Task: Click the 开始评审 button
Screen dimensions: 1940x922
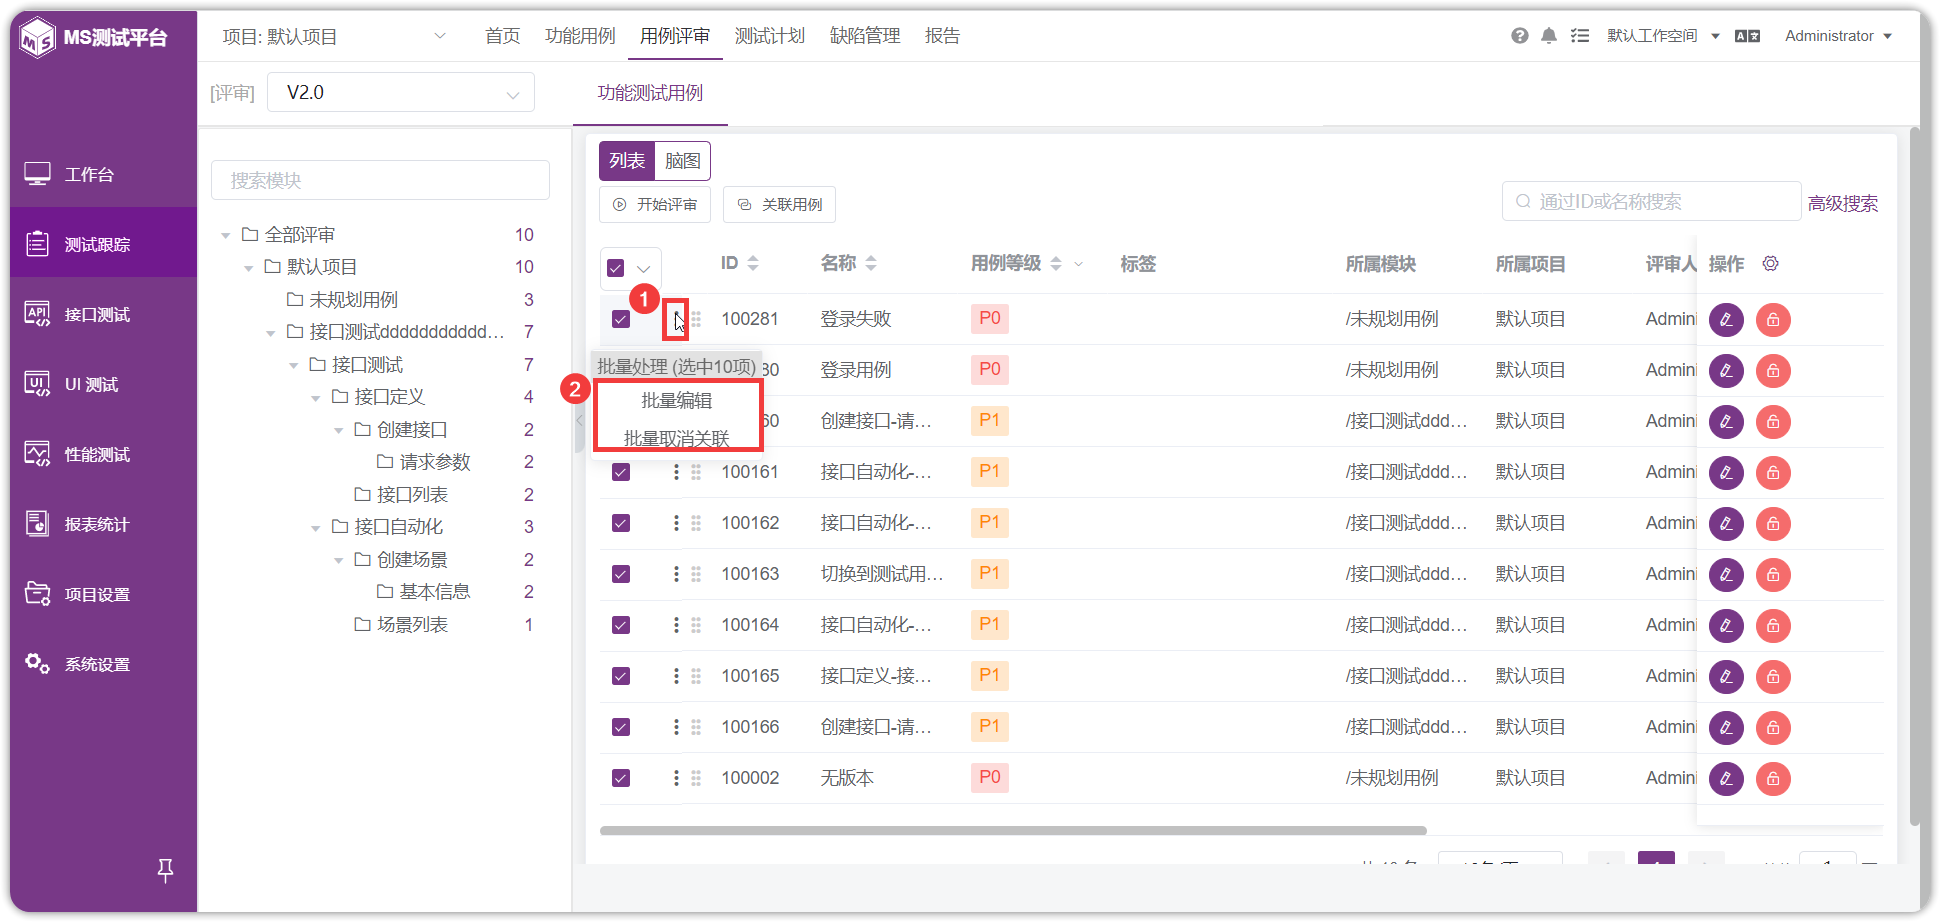Action: click(x=655, y=204)
